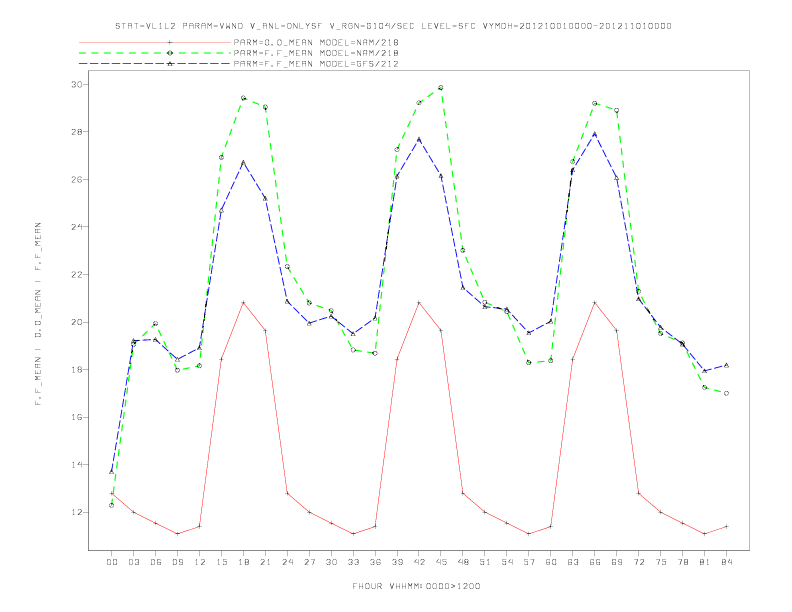The image size is (792, 612).
Task: Click y-axis tick label 16
Action: (76, 418)
